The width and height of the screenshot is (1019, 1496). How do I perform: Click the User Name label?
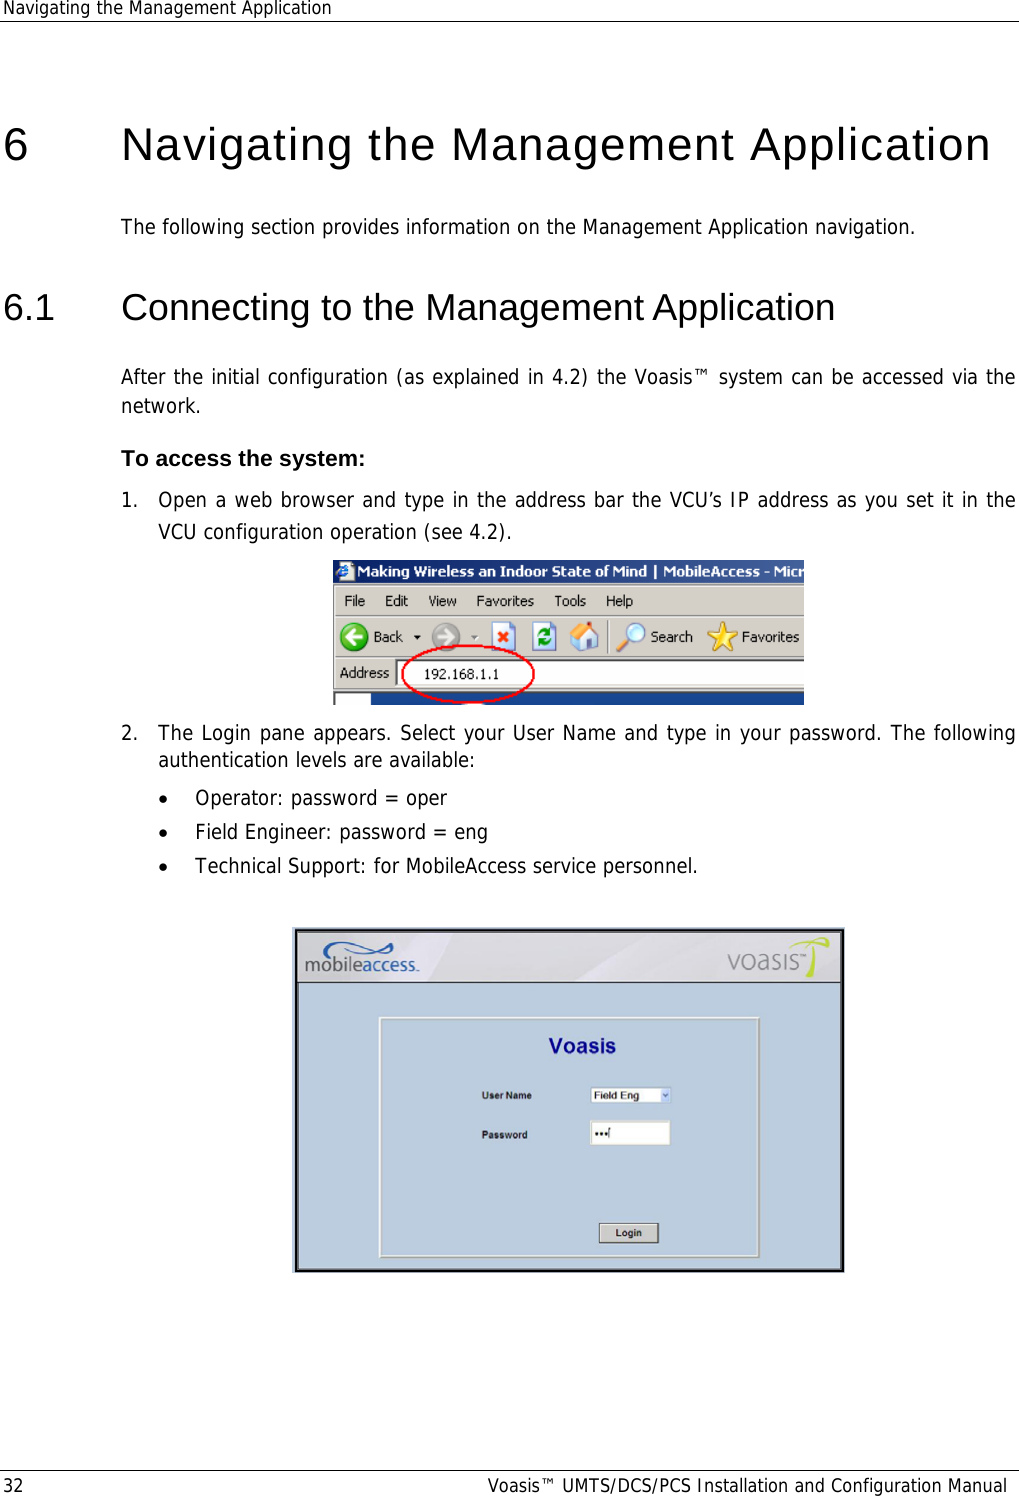tap(506, 1095)
